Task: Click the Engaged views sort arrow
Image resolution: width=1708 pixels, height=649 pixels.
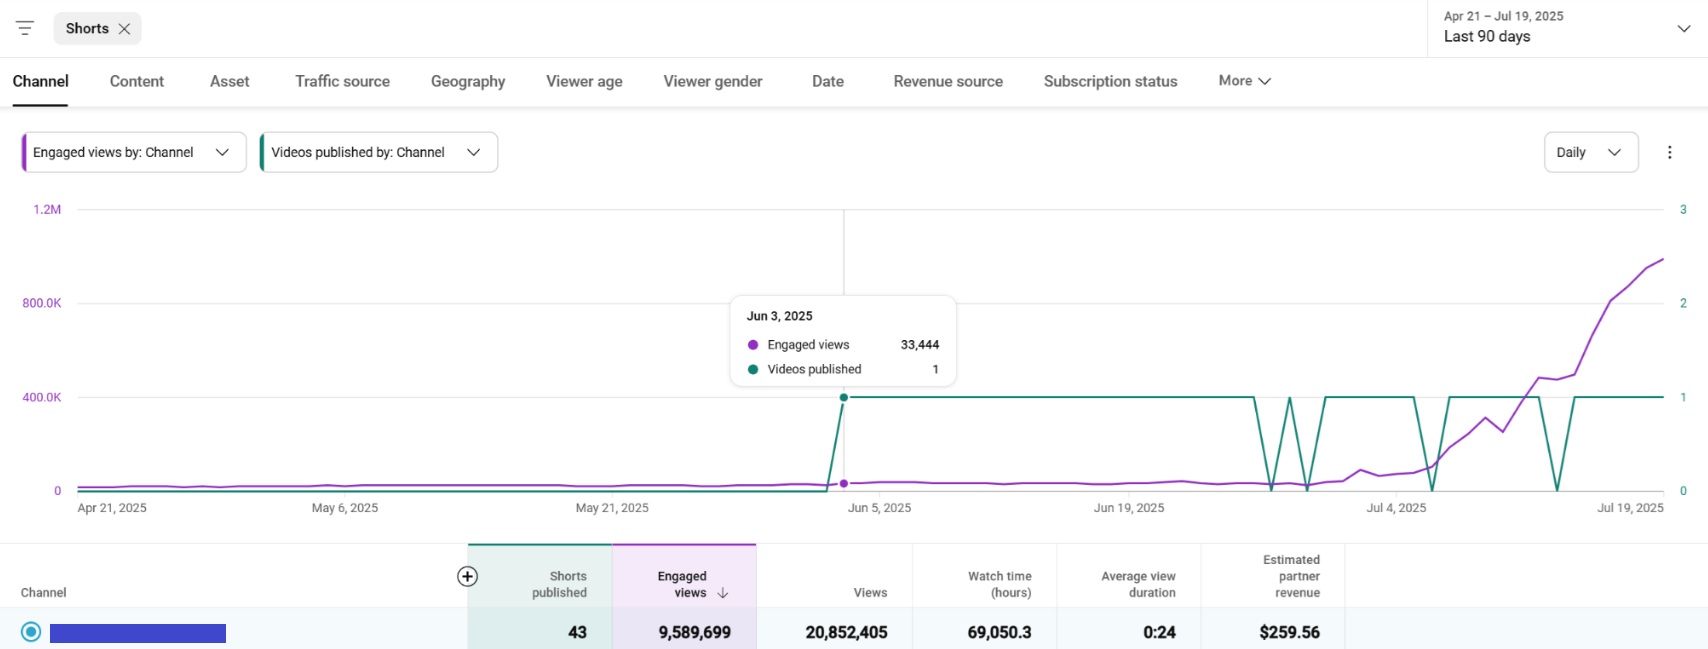Action: [x=723, y=593]
